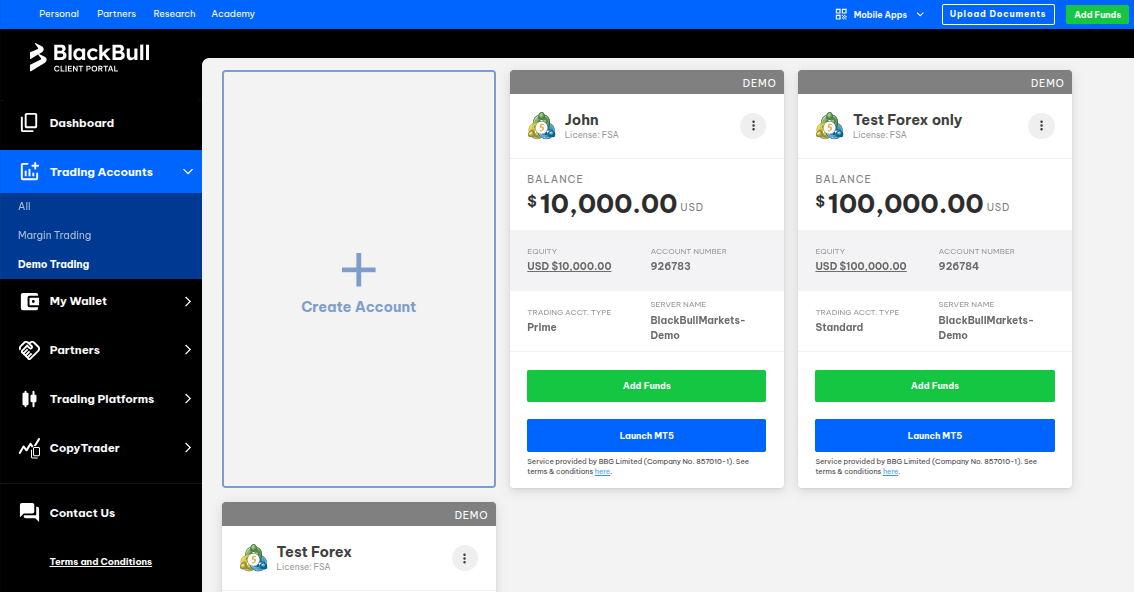
Task: Click account number 926783
Action: click(x=670, y=266)
